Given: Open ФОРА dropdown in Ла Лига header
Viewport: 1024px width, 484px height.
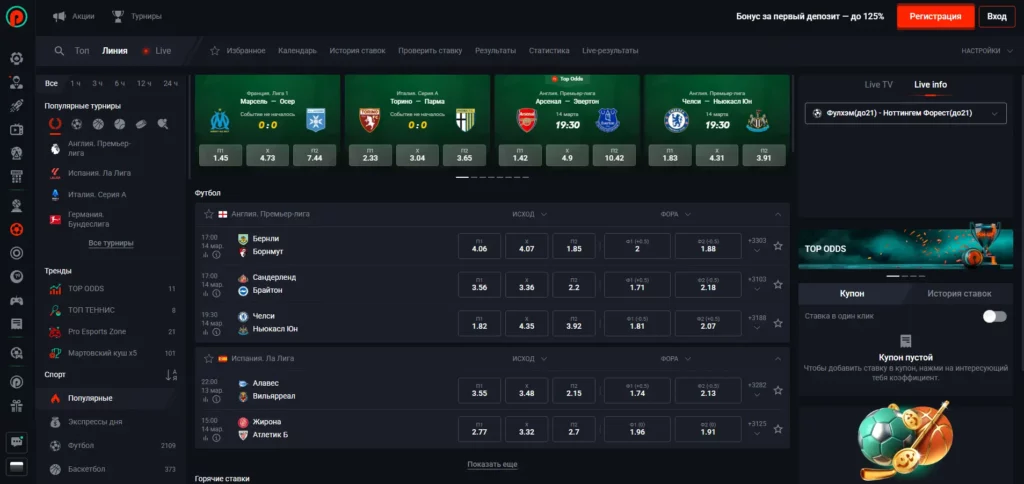Looking at the screenshot, I should pyautogui.click(x=675, y=359).
